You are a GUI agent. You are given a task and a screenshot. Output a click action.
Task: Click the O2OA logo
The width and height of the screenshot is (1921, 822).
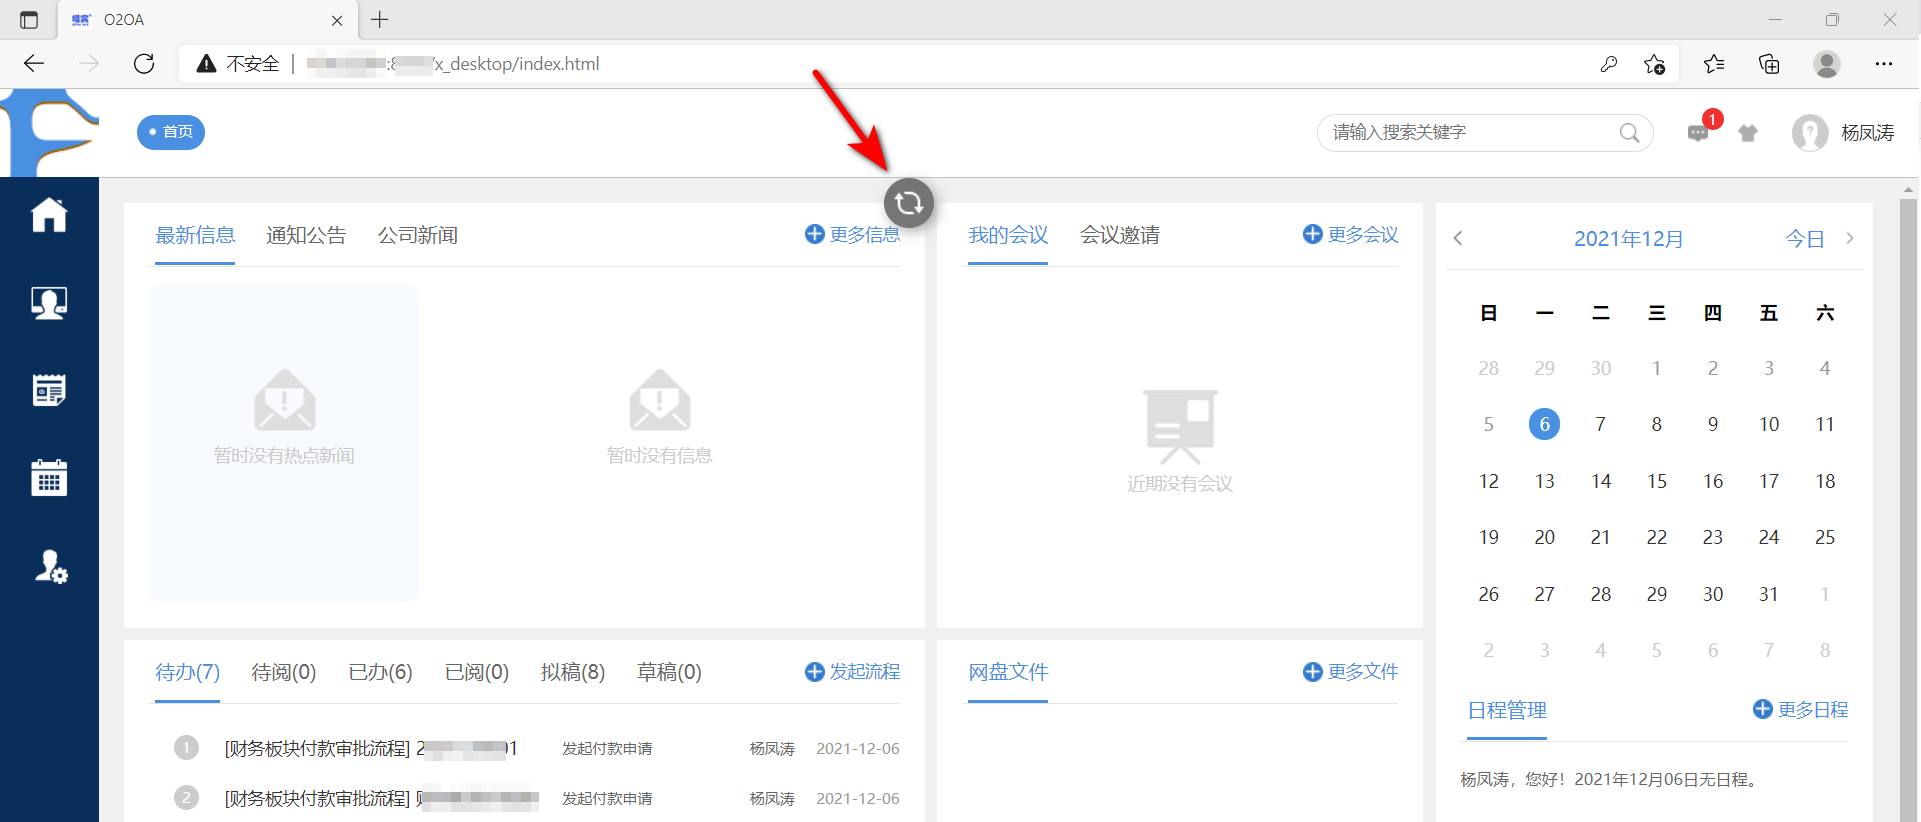[50, 133]
